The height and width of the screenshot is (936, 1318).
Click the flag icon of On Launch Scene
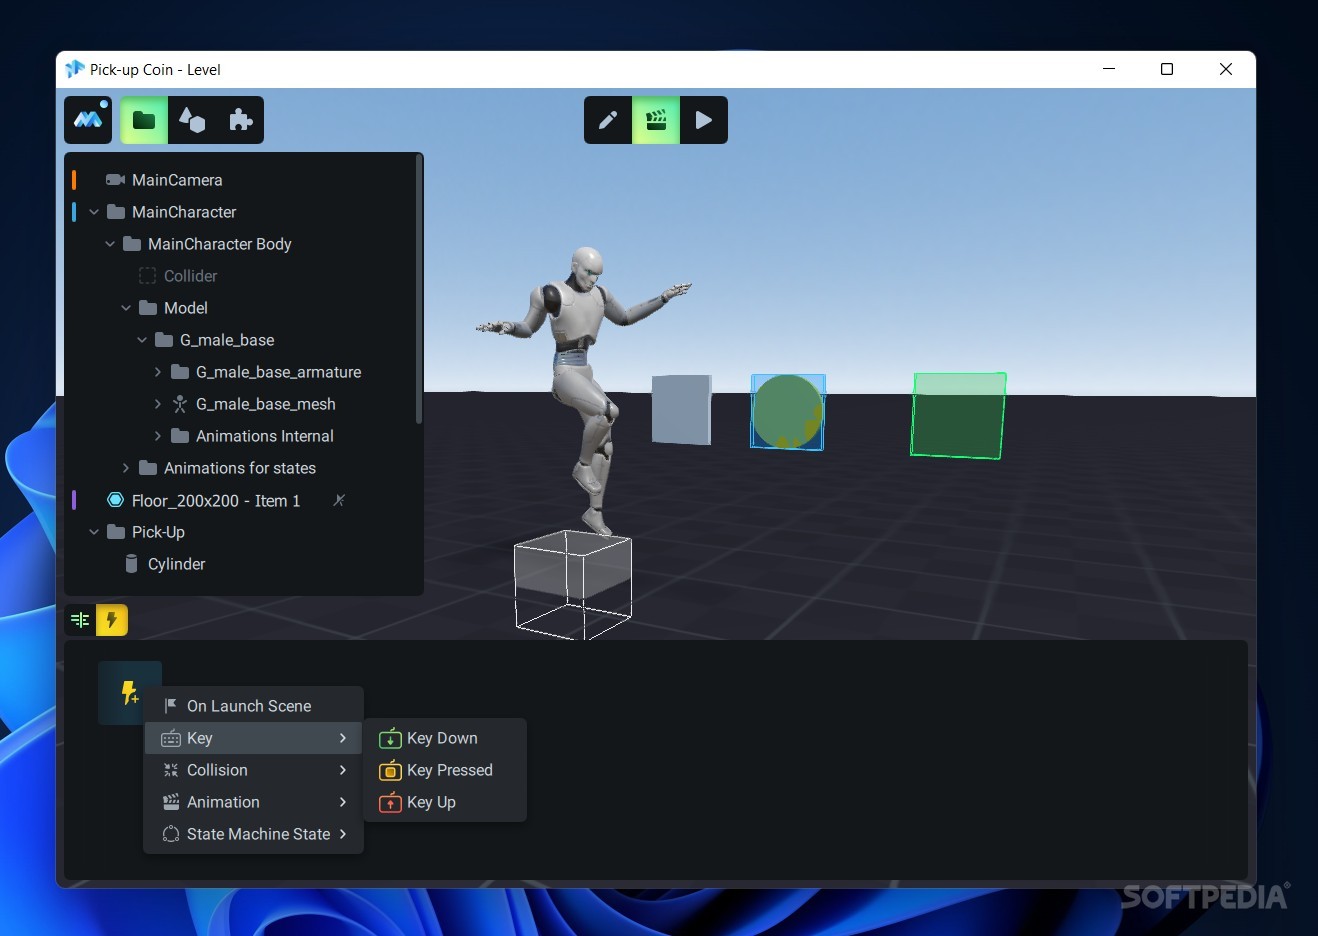pyautogui.click(x=171, y=706)
